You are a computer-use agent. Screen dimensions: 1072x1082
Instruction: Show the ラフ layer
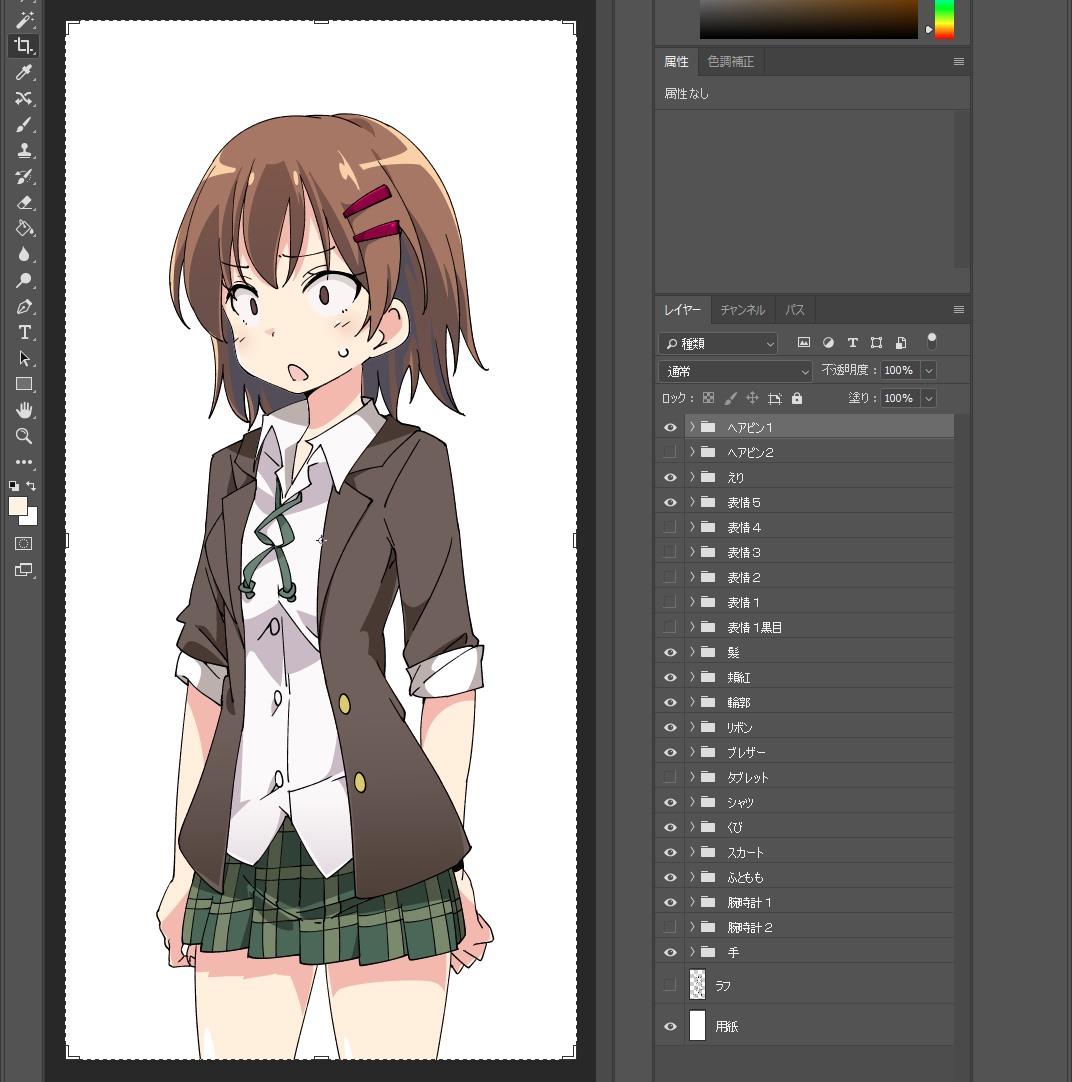click(670, 985)
